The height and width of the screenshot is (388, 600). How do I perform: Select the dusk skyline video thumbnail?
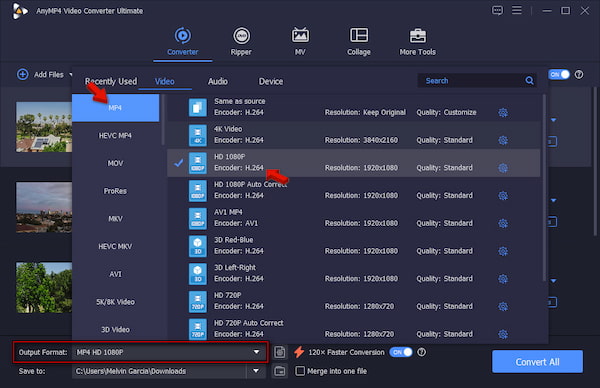pos(44,207)
